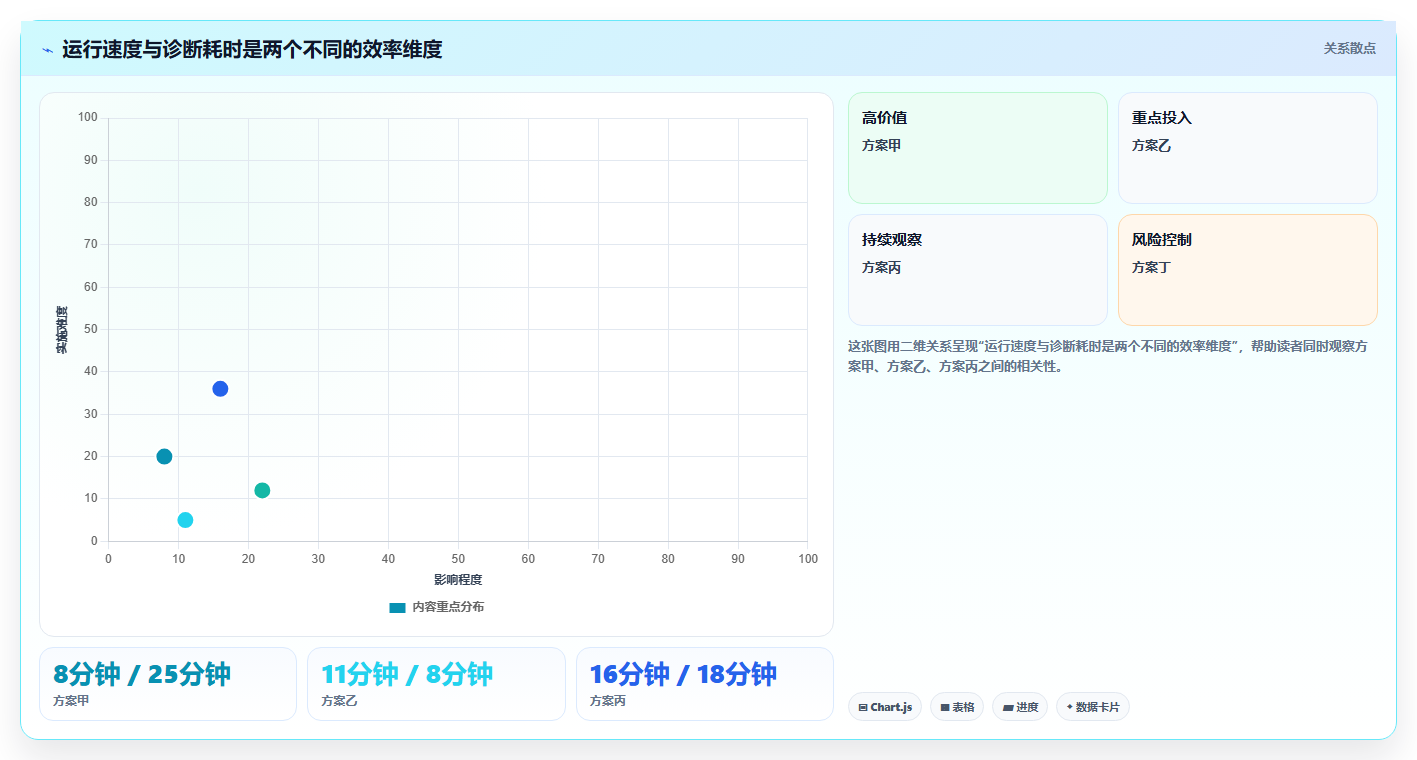Select the cyan scatter point at 5

(185, 520)
